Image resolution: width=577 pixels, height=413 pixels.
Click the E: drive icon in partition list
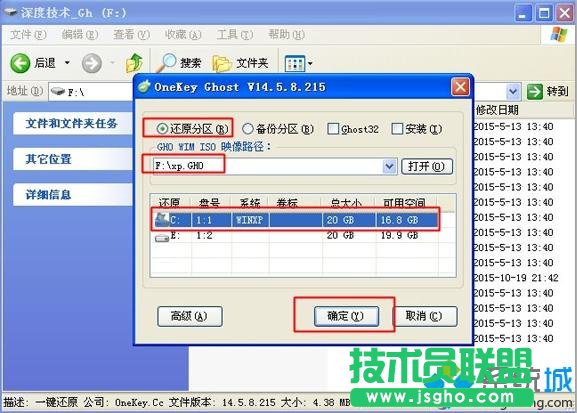point(162,237)
